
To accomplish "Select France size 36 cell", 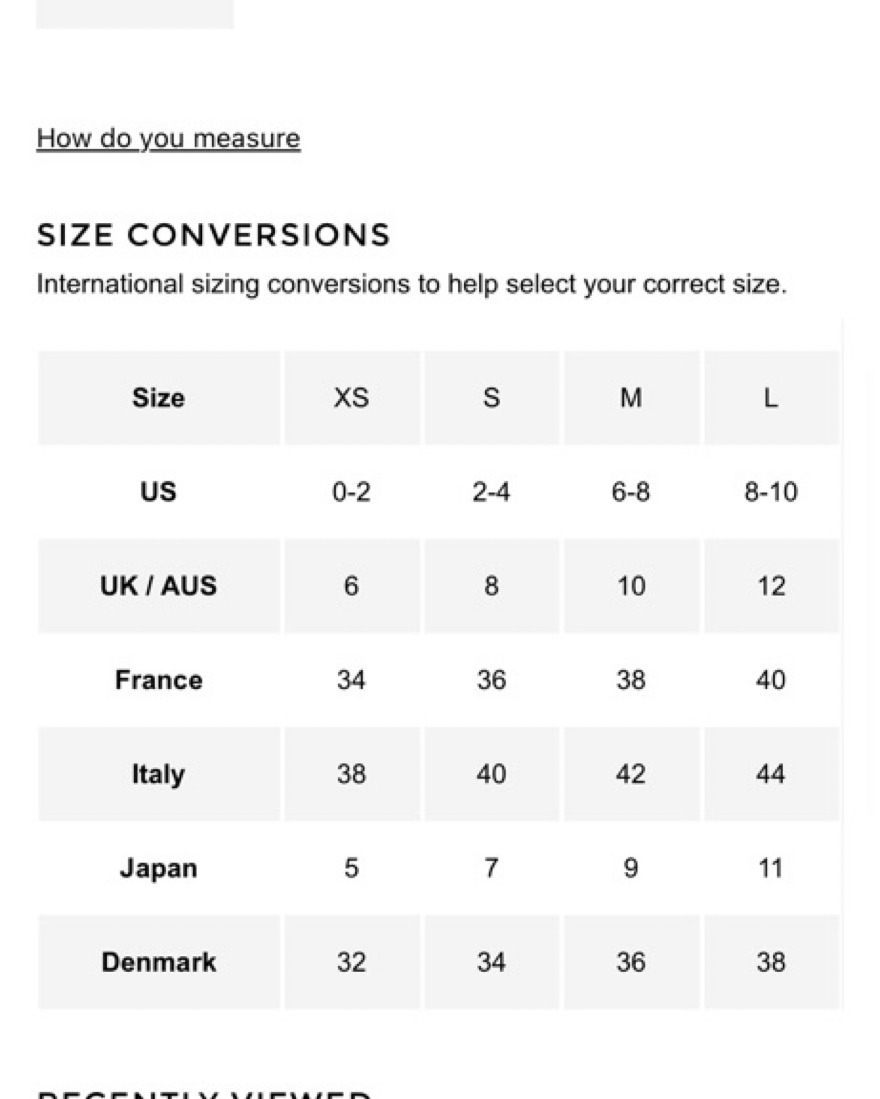I will pos(491,680).
